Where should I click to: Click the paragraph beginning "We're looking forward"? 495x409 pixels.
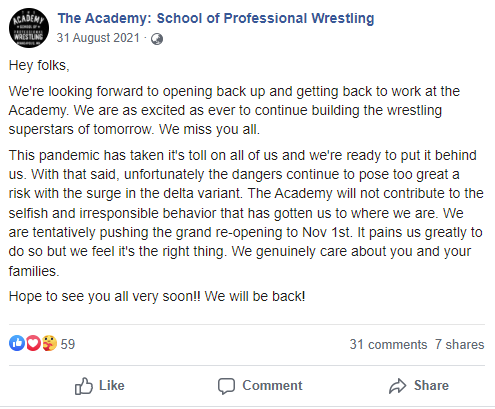click(234, 110)
